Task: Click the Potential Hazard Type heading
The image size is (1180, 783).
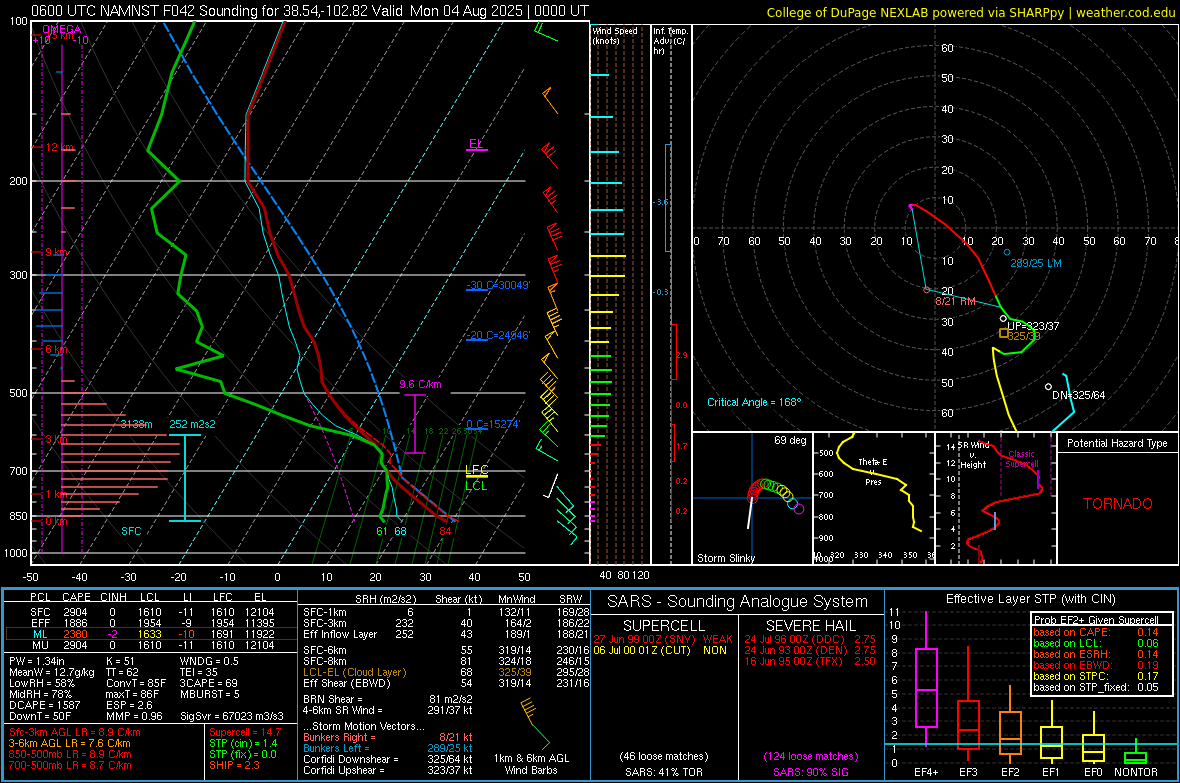Action: point(1117,443)
